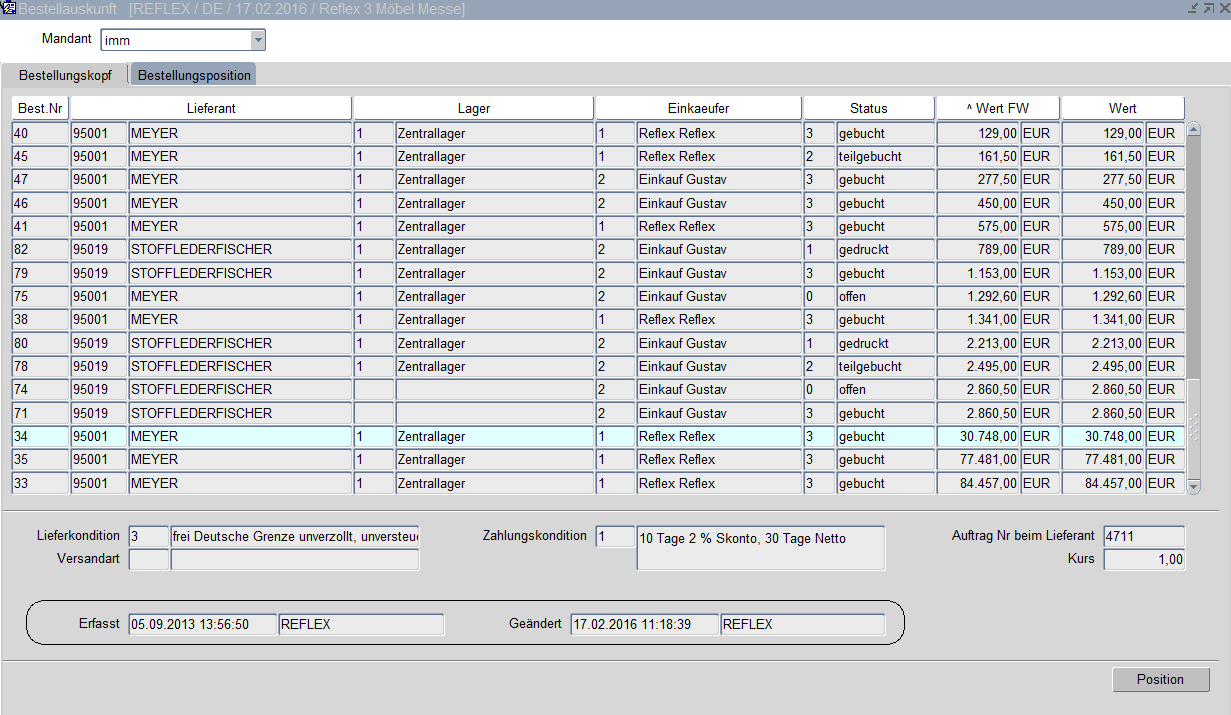This screenshot has height=715, width=1231.
Task: Maximize the Bestellauskunft window
Action: pos(1208,8)
